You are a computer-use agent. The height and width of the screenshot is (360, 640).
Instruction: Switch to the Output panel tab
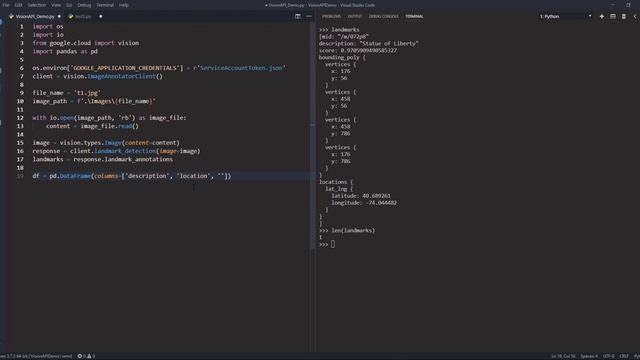coord(355,16)
